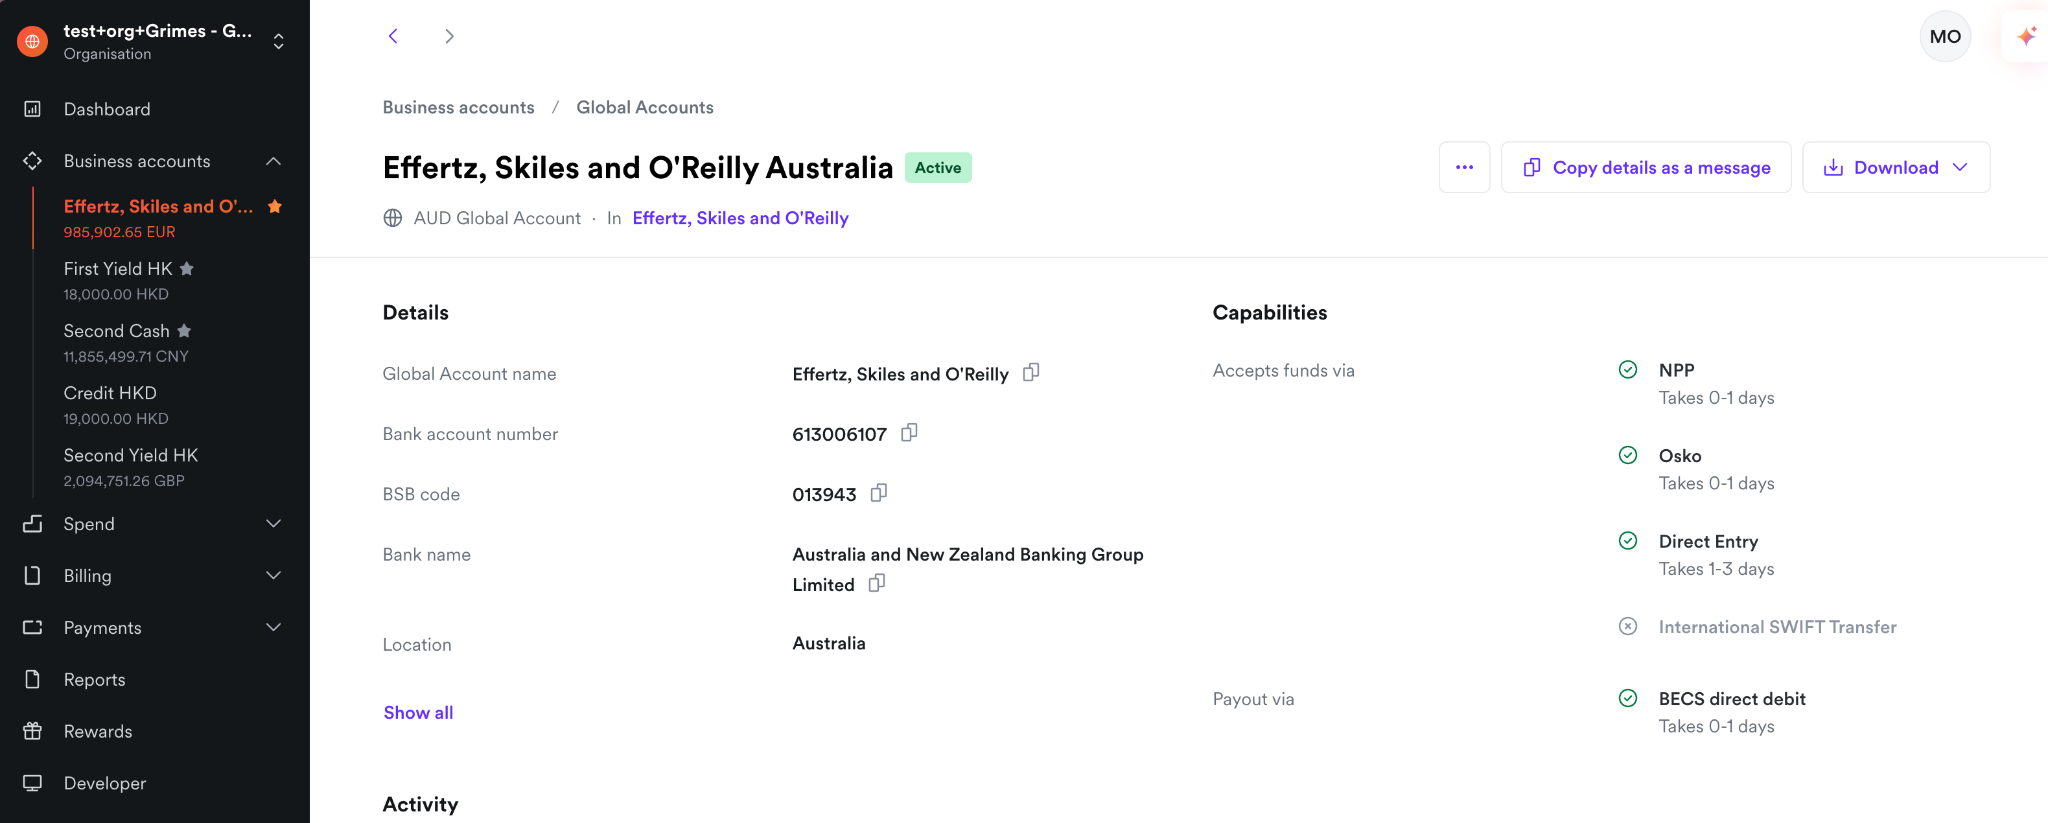Click Copy details as a message

(x=1646, y=167)
